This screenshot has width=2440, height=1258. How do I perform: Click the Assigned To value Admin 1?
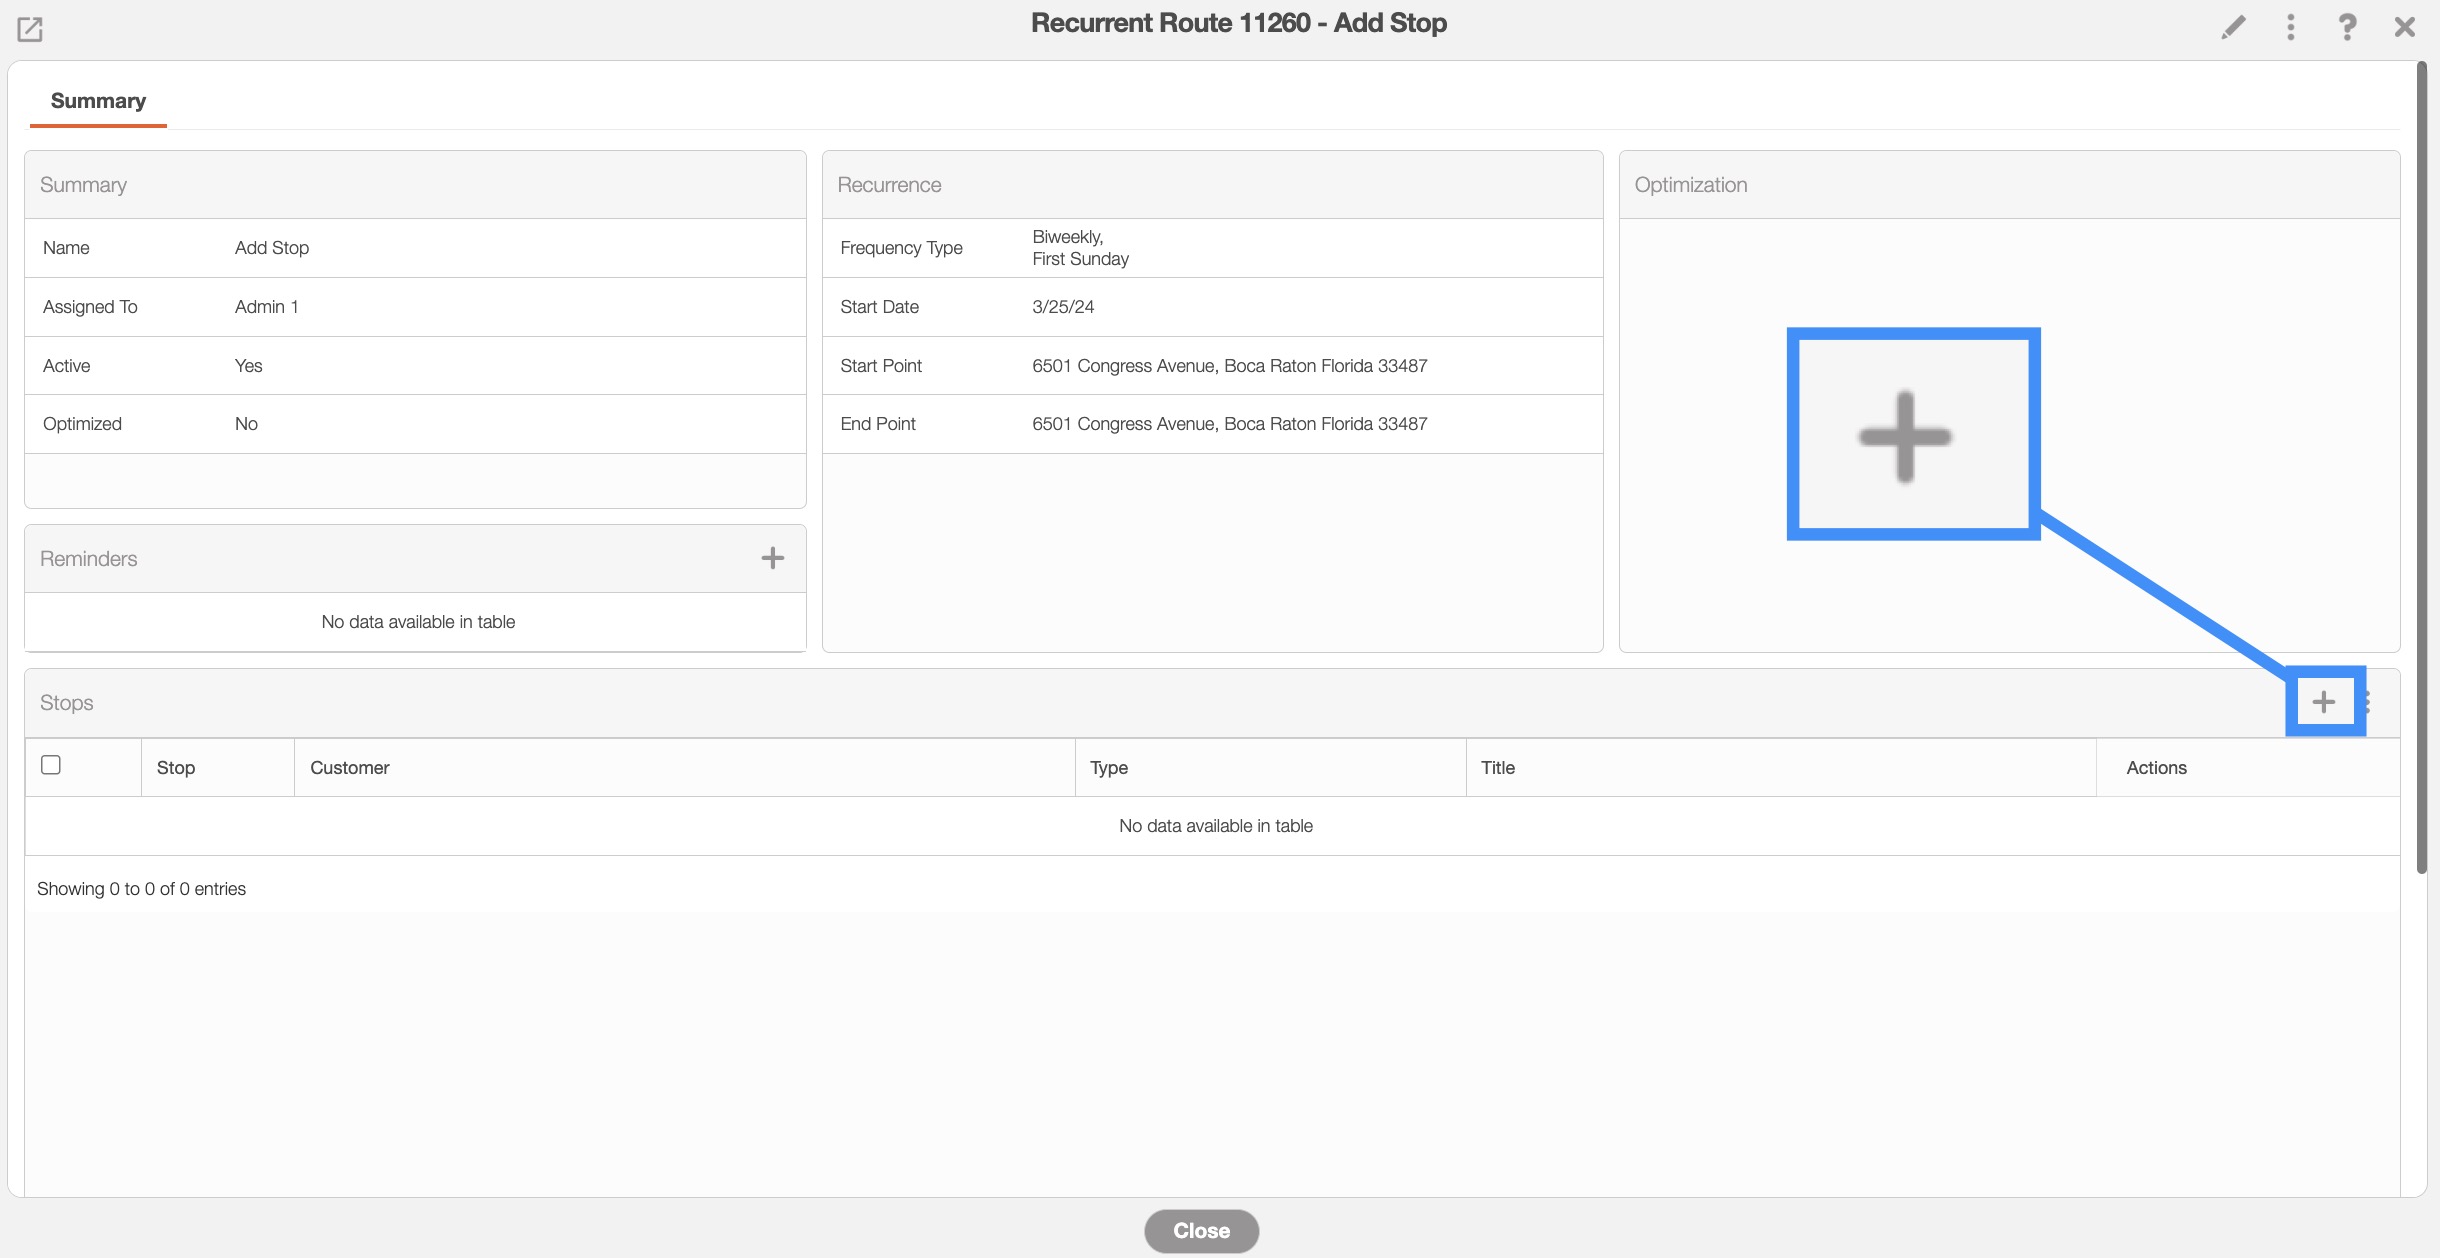tap(266, 307)
